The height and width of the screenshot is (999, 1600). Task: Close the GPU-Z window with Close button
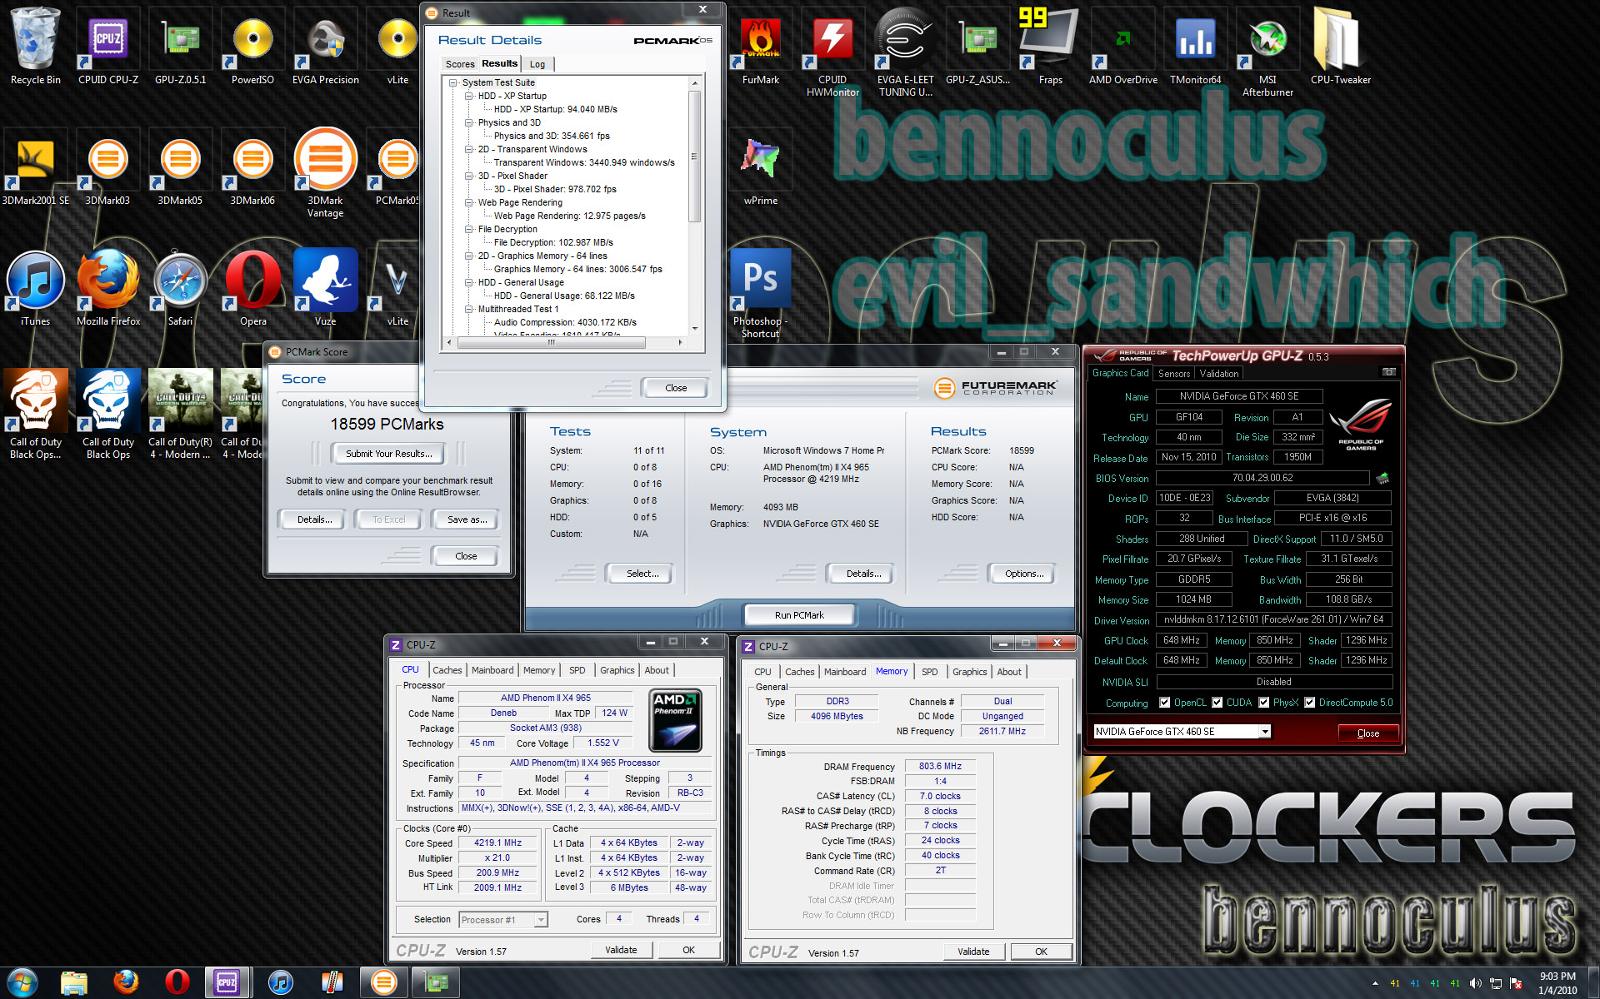pyautogui.click(x=1368, y=733)
